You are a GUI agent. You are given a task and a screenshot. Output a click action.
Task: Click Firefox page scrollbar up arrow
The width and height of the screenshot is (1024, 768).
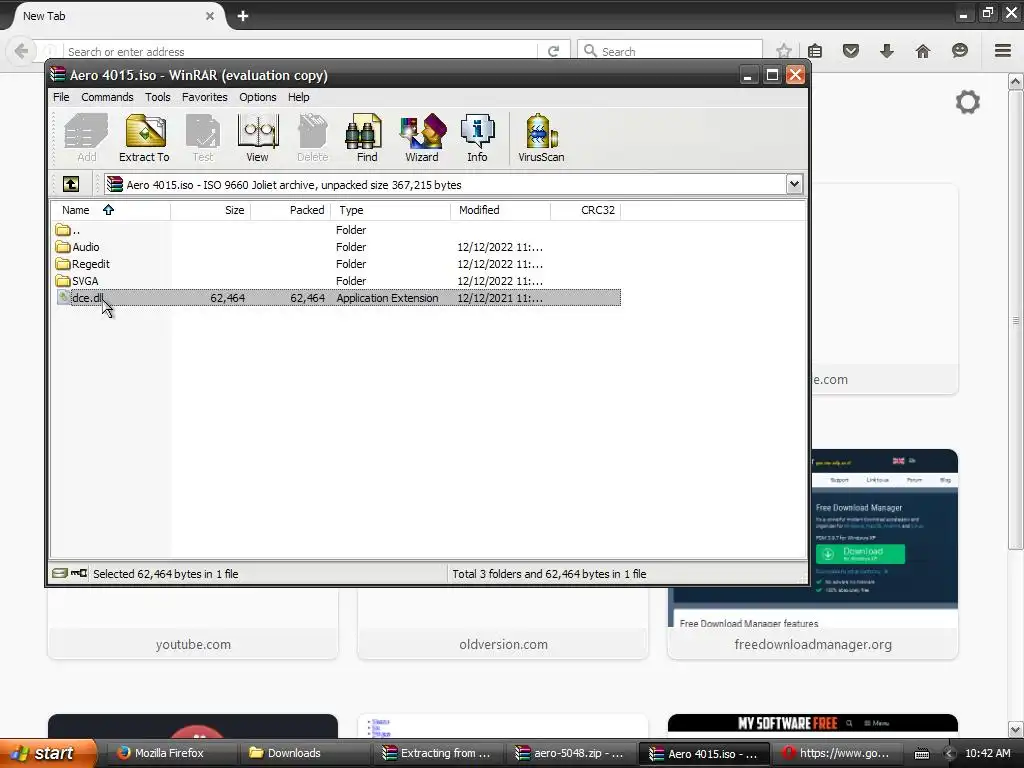click(1016, 82)
